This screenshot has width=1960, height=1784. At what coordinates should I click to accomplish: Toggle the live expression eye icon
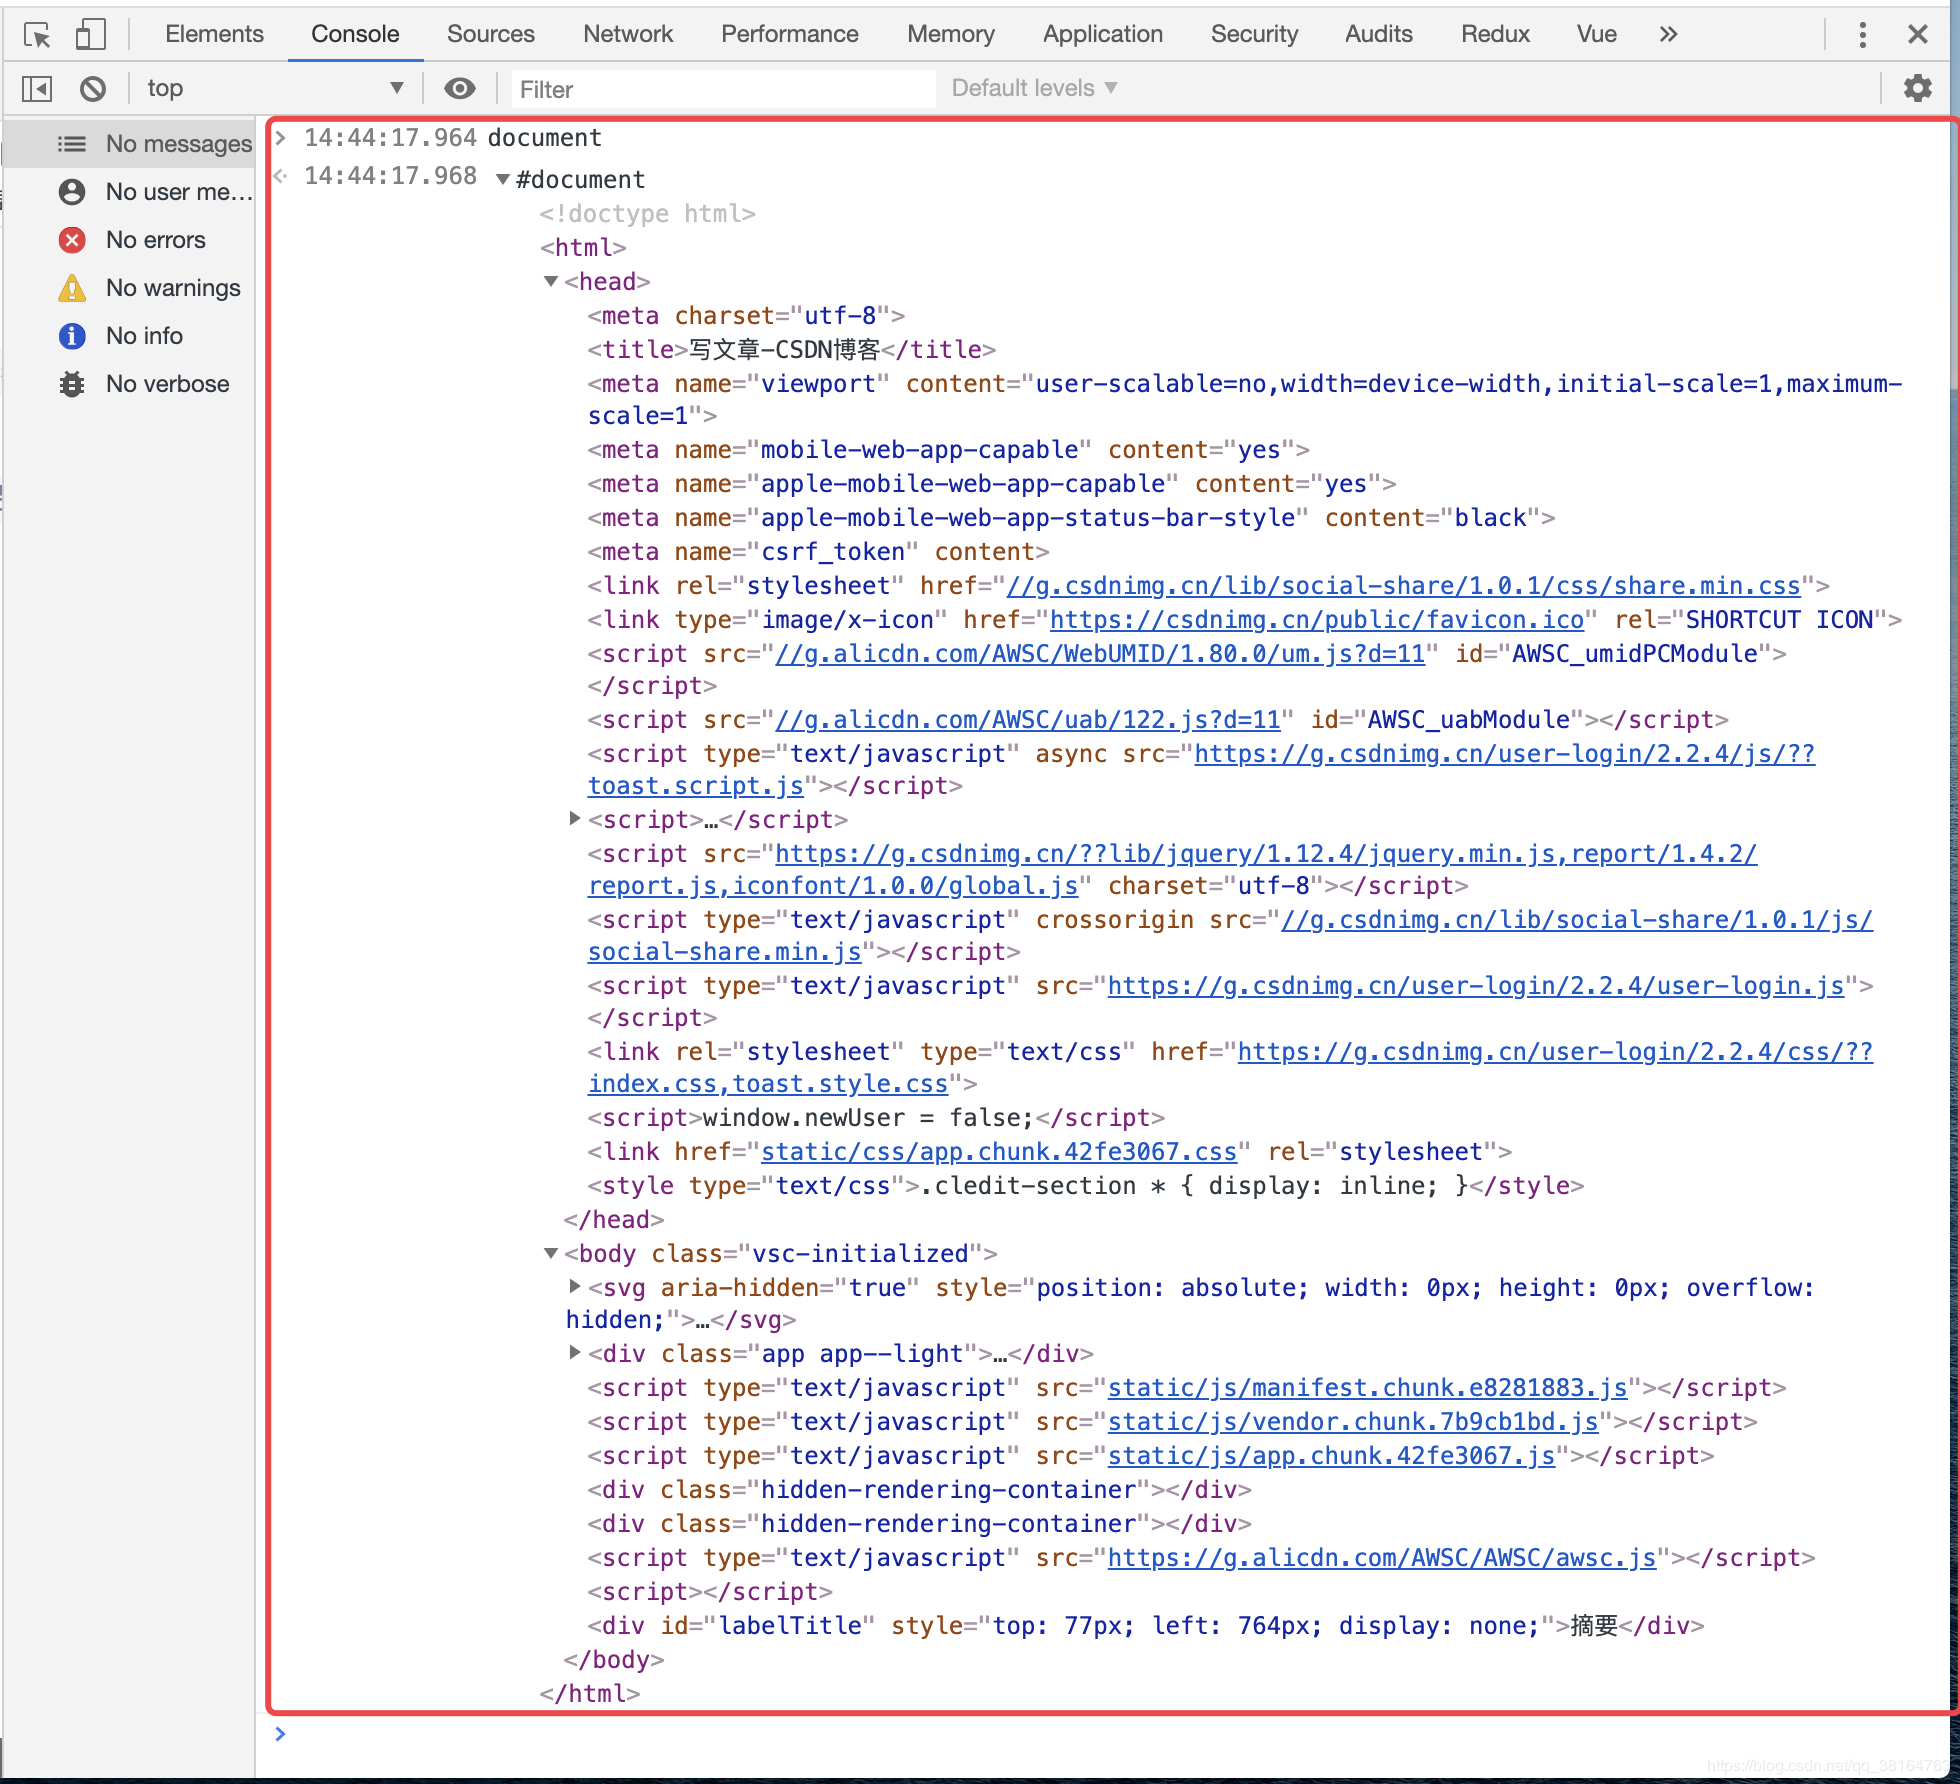click(x=460, y=89)
